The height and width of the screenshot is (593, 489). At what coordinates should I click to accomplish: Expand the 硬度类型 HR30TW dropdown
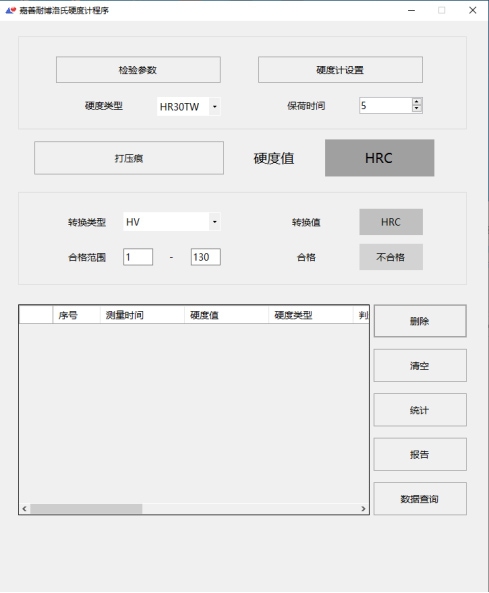pyautogui.click(x=214, y=107)
